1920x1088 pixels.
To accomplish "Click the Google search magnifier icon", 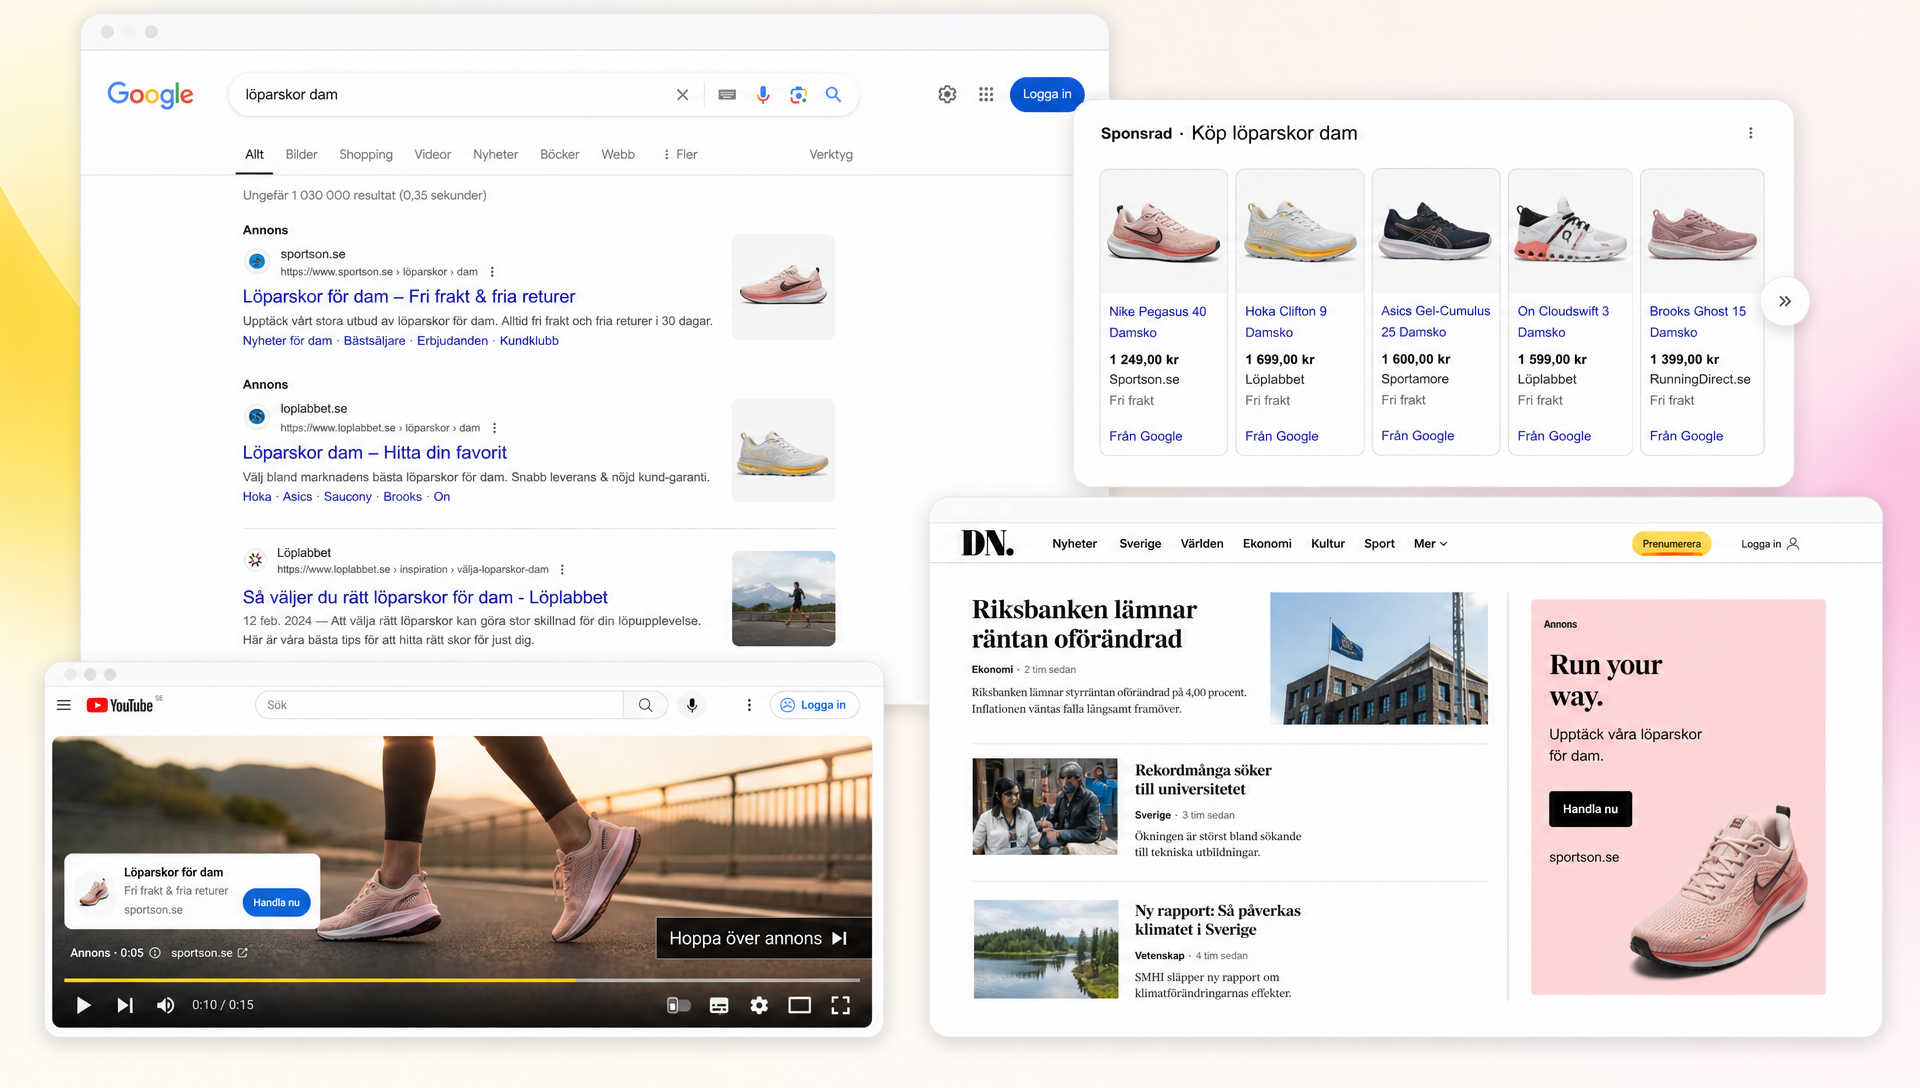I will 833,95.
